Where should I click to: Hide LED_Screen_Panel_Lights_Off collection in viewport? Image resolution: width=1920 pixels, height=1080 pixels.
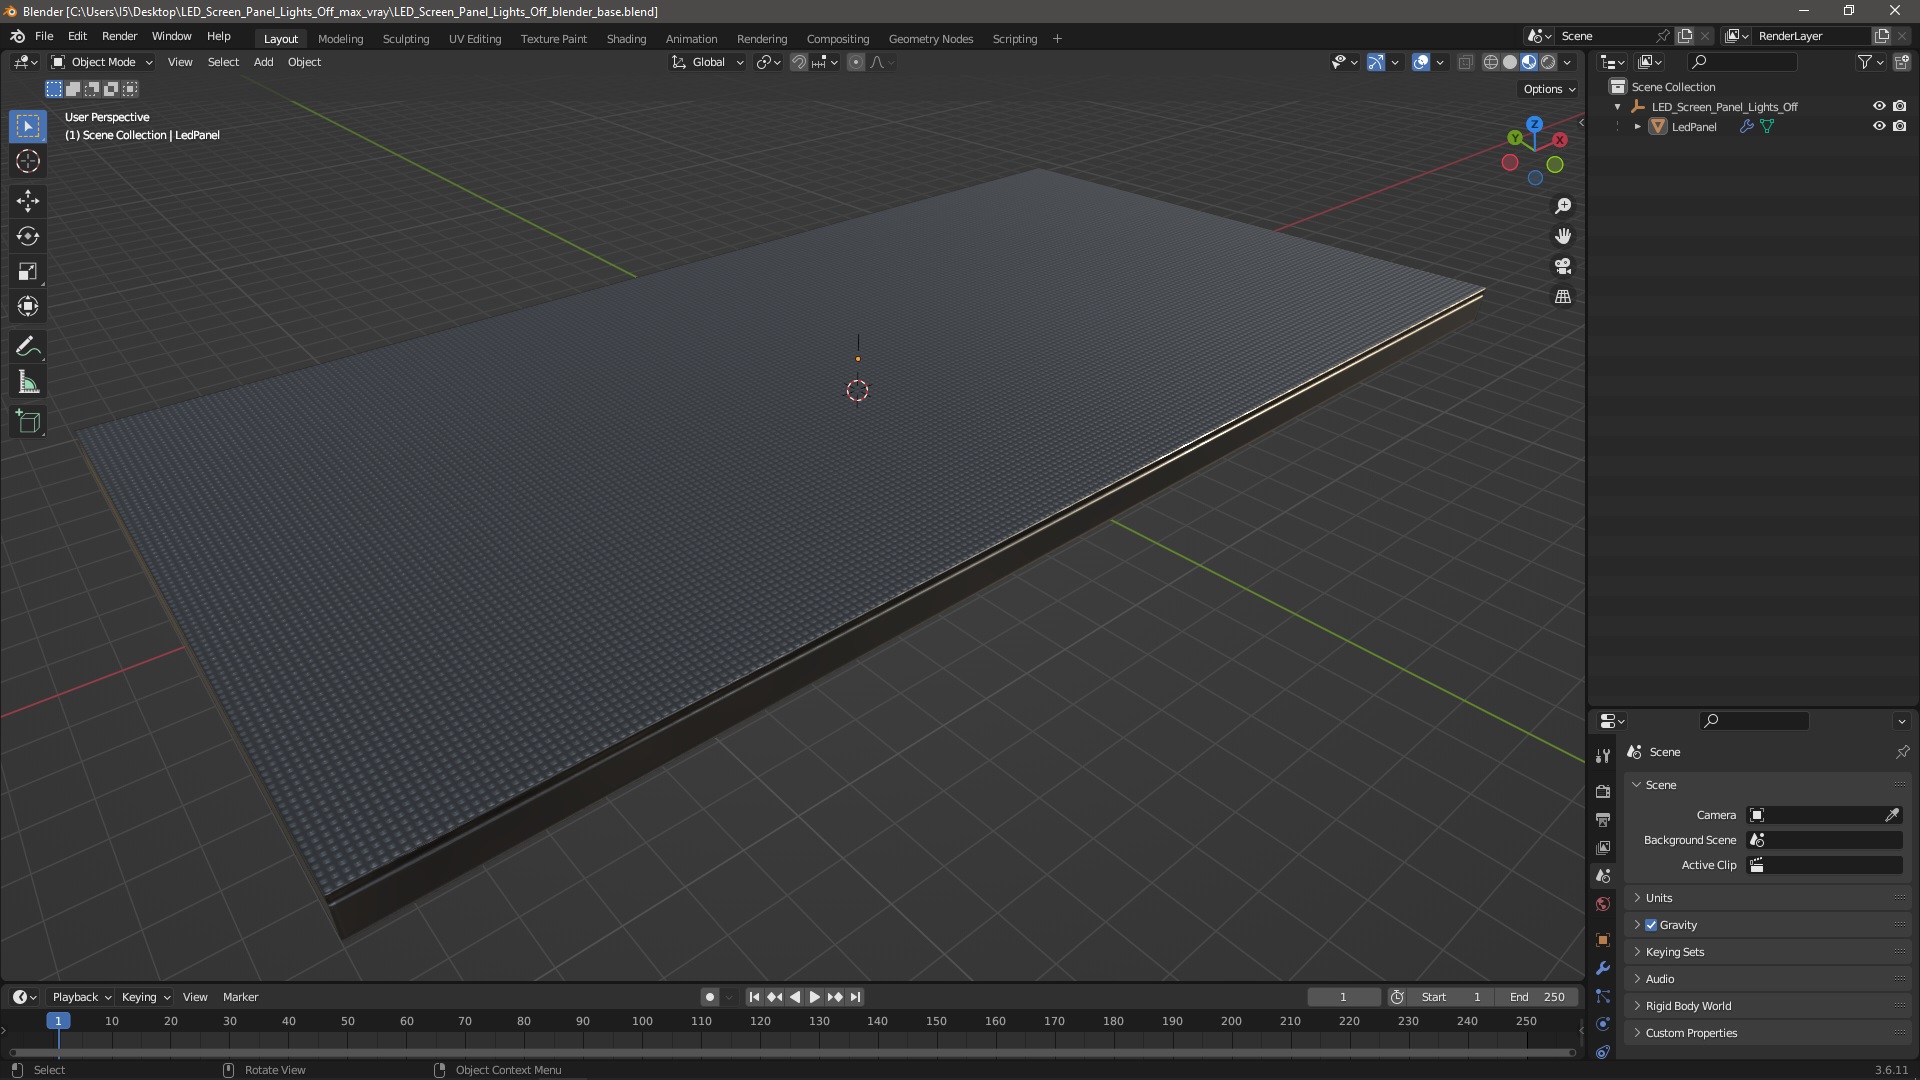(x=1878, y=106)
